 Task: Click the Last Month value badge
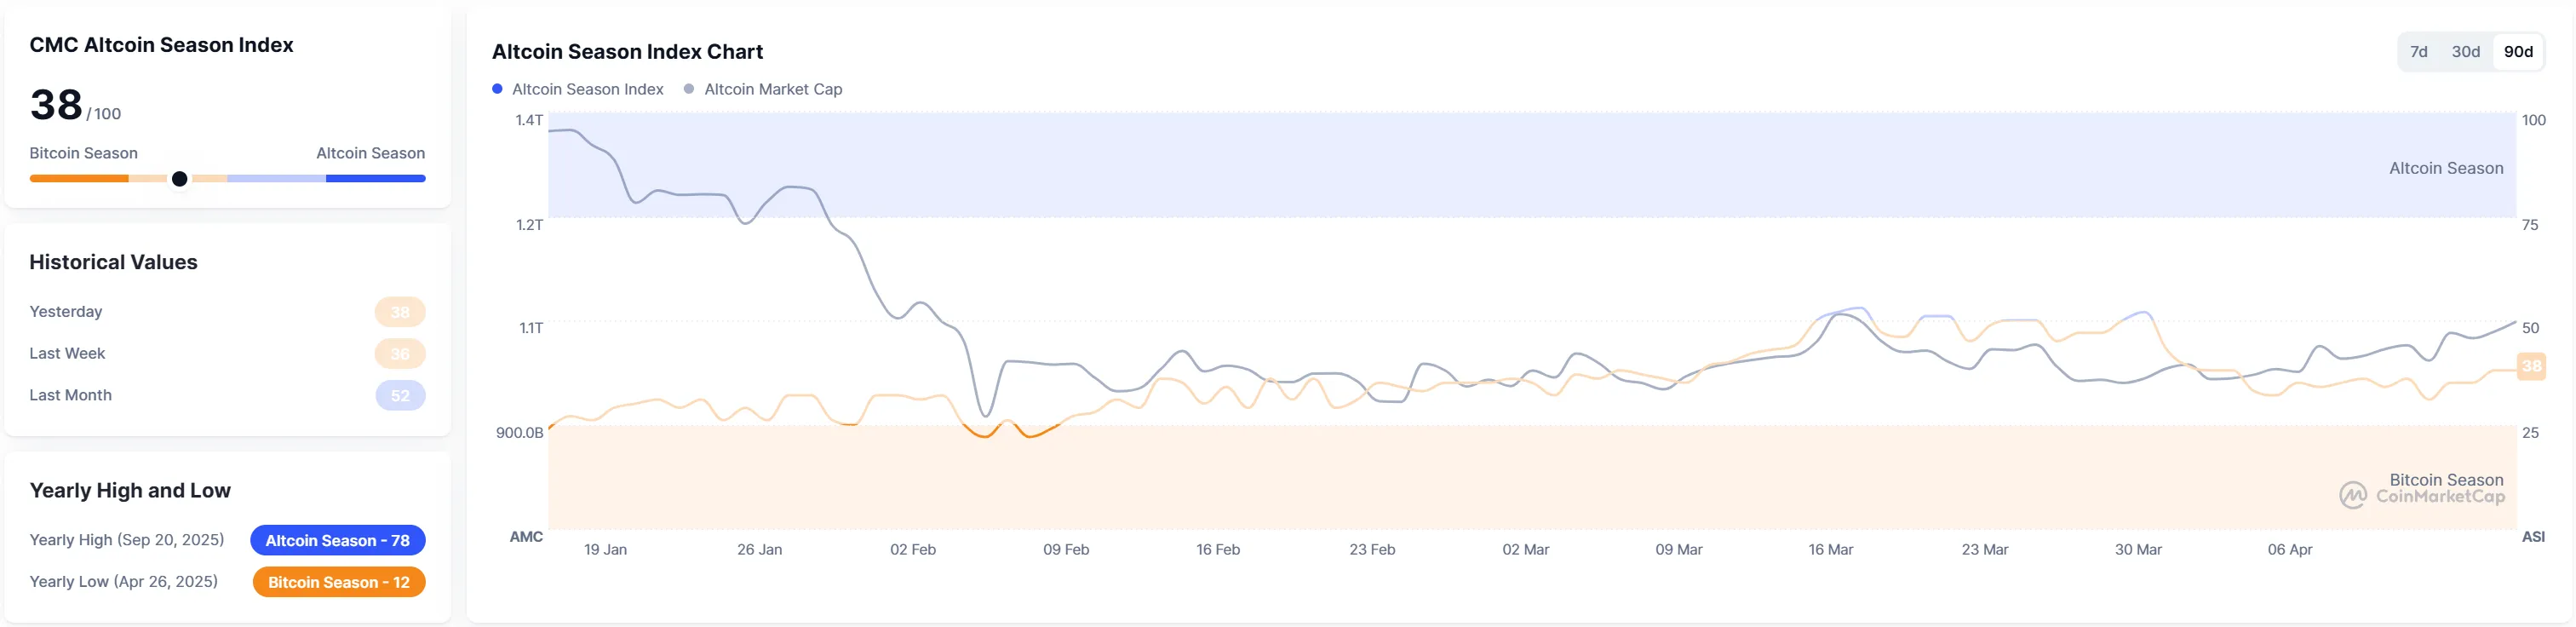coord(400,396)
